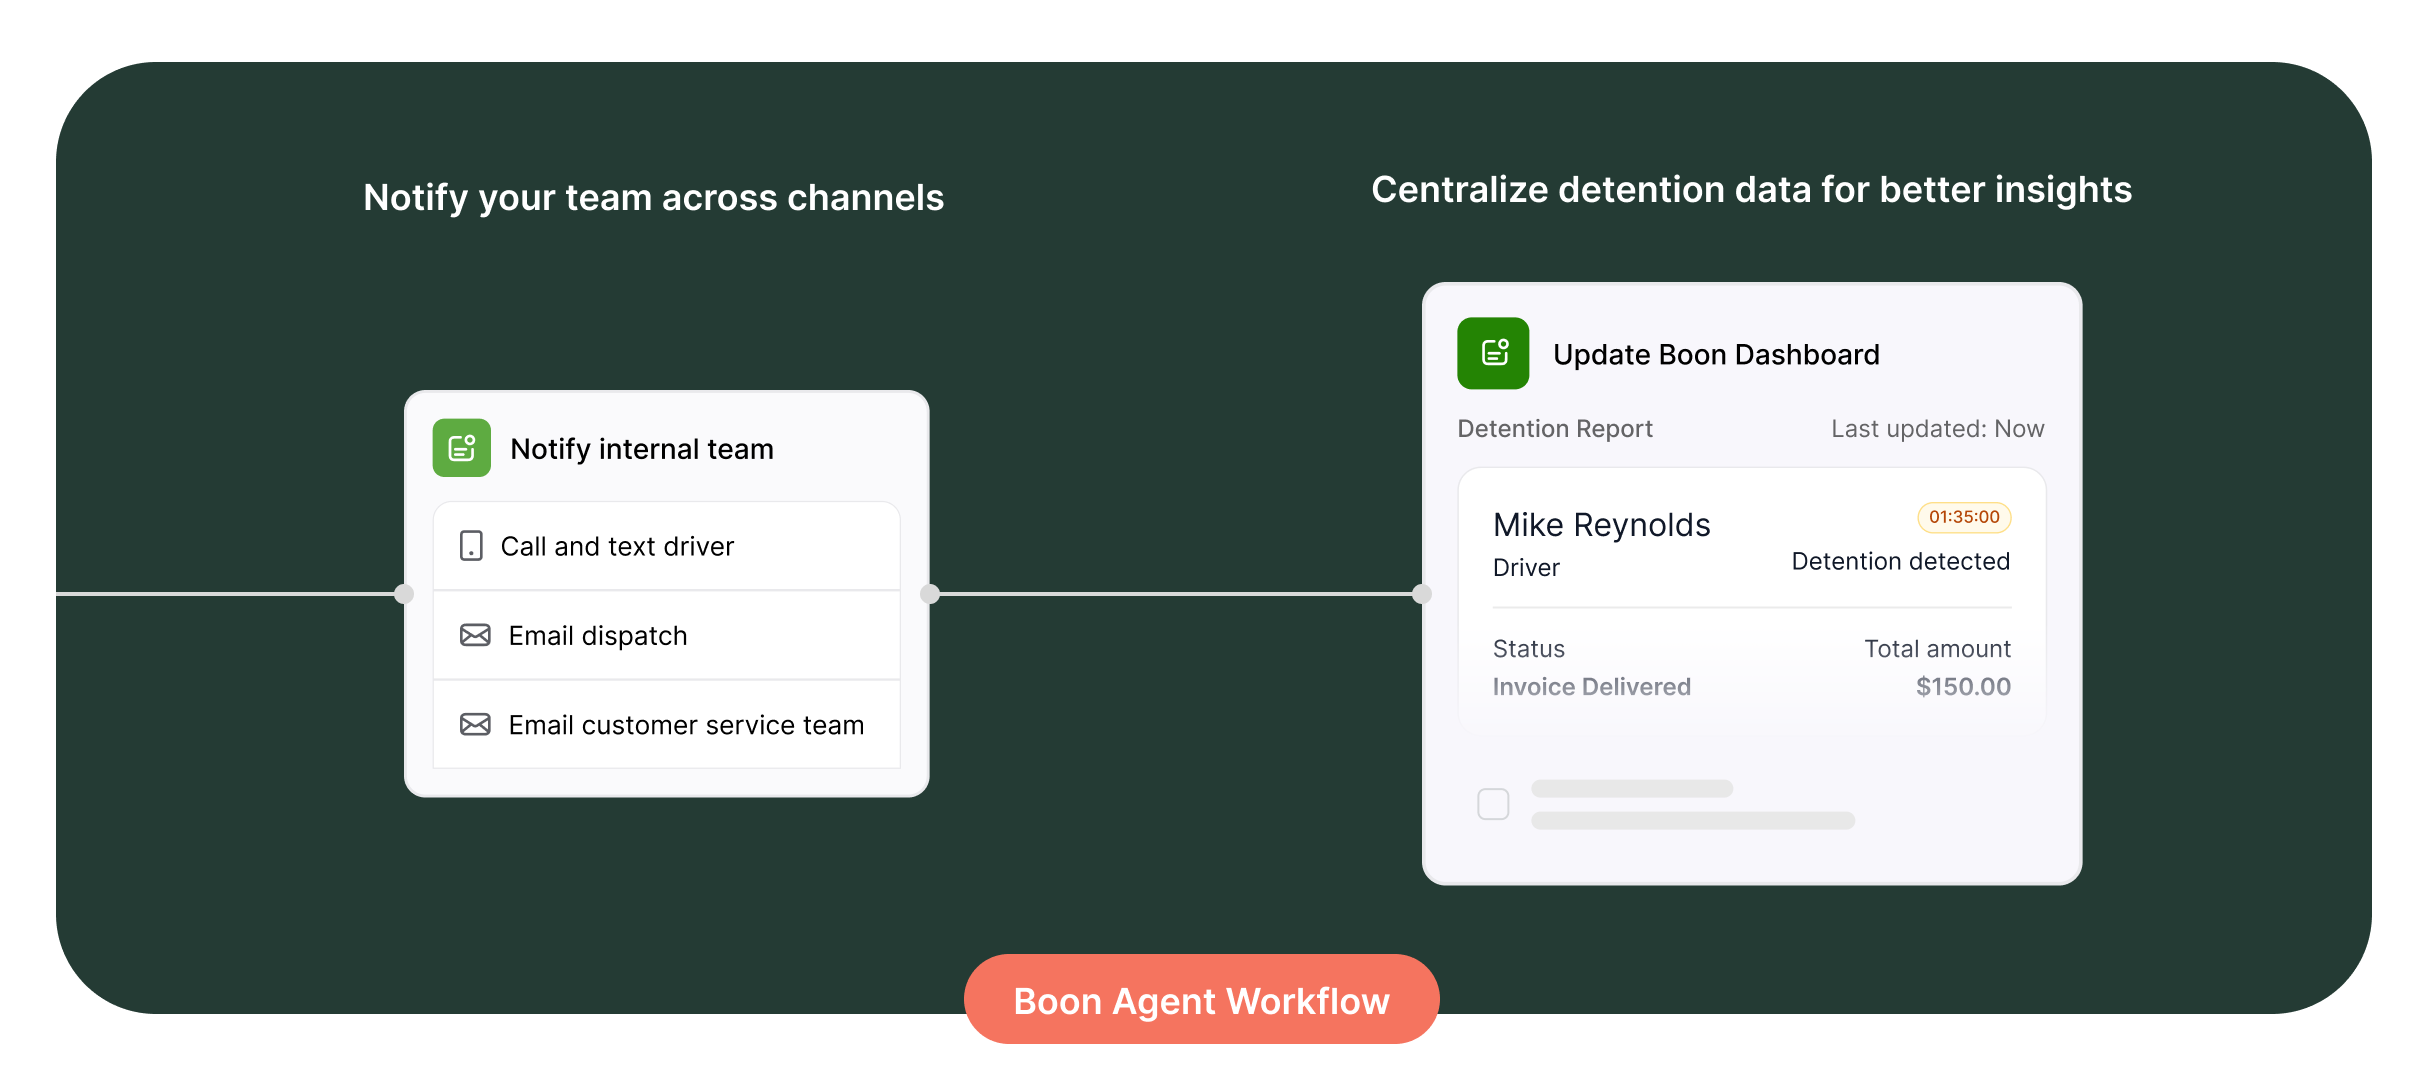Select the Email dispatch row
This screenshot has height=1074, width=2430.
click(x=667, y=635)
